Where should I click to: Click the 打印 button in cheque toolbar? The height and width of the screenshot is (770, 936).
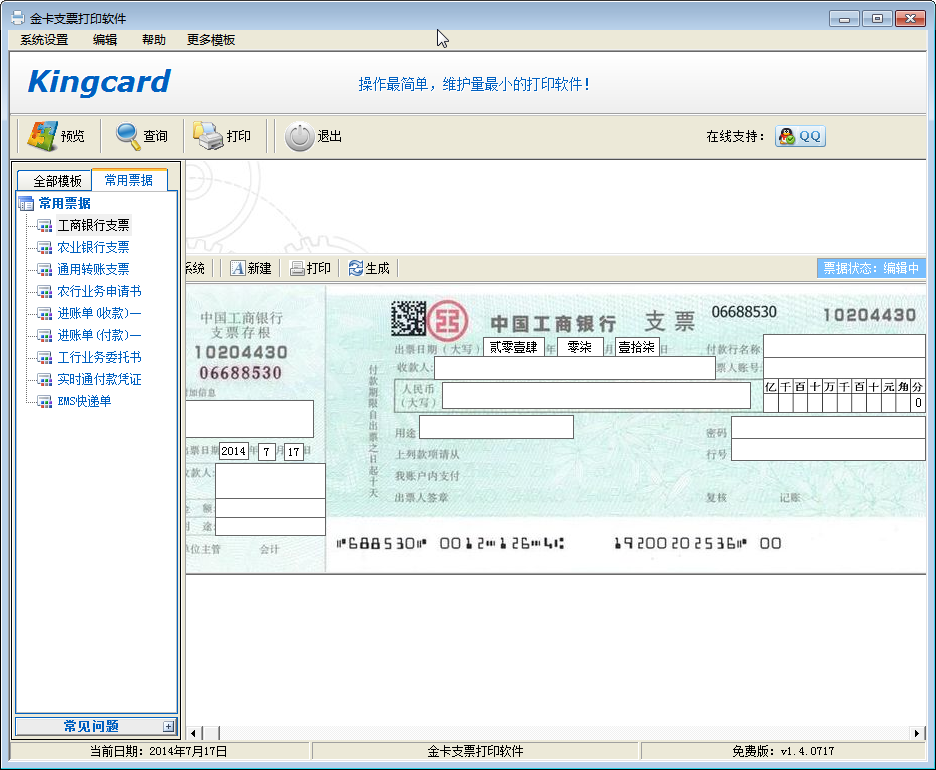pyautogui.click(x=310, y=269)
